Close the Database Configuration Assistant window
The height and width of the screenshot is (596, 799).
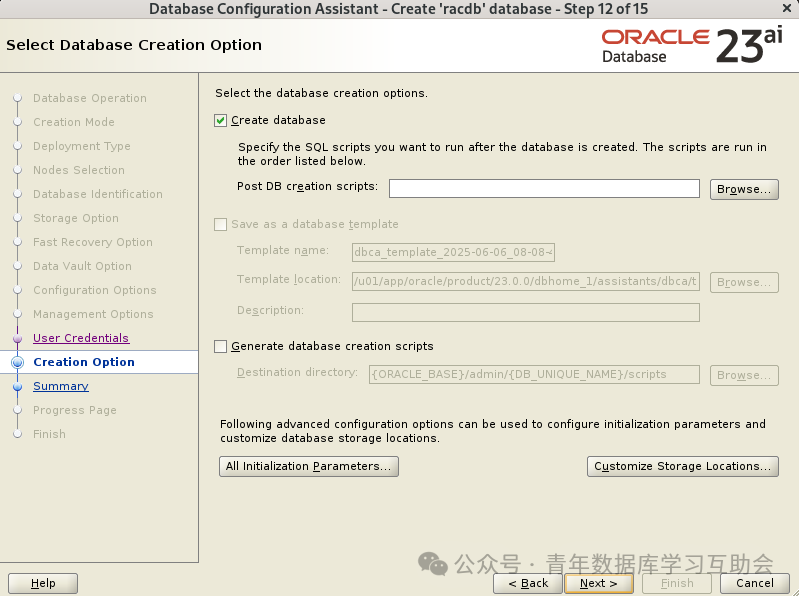787,9
